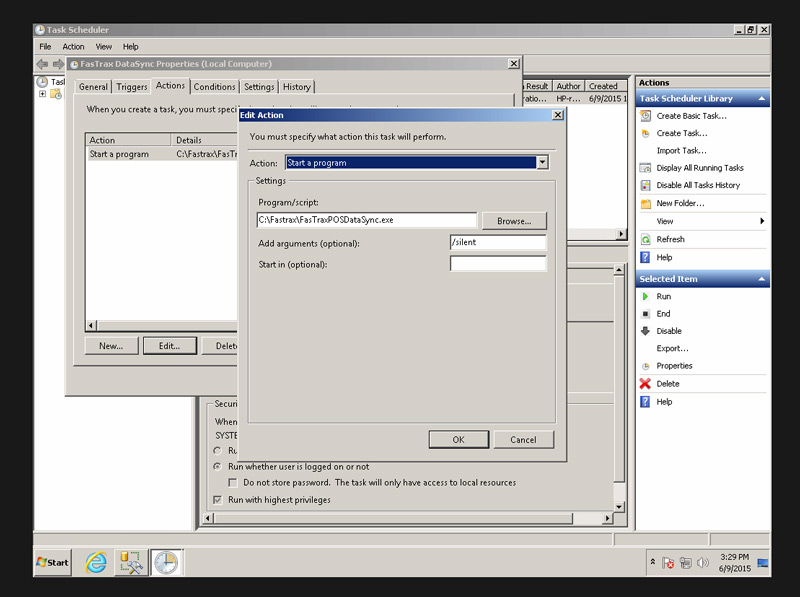Confirm Edit Action with OK
This screenshot has width=800, height=597.
tap(459, 439)
